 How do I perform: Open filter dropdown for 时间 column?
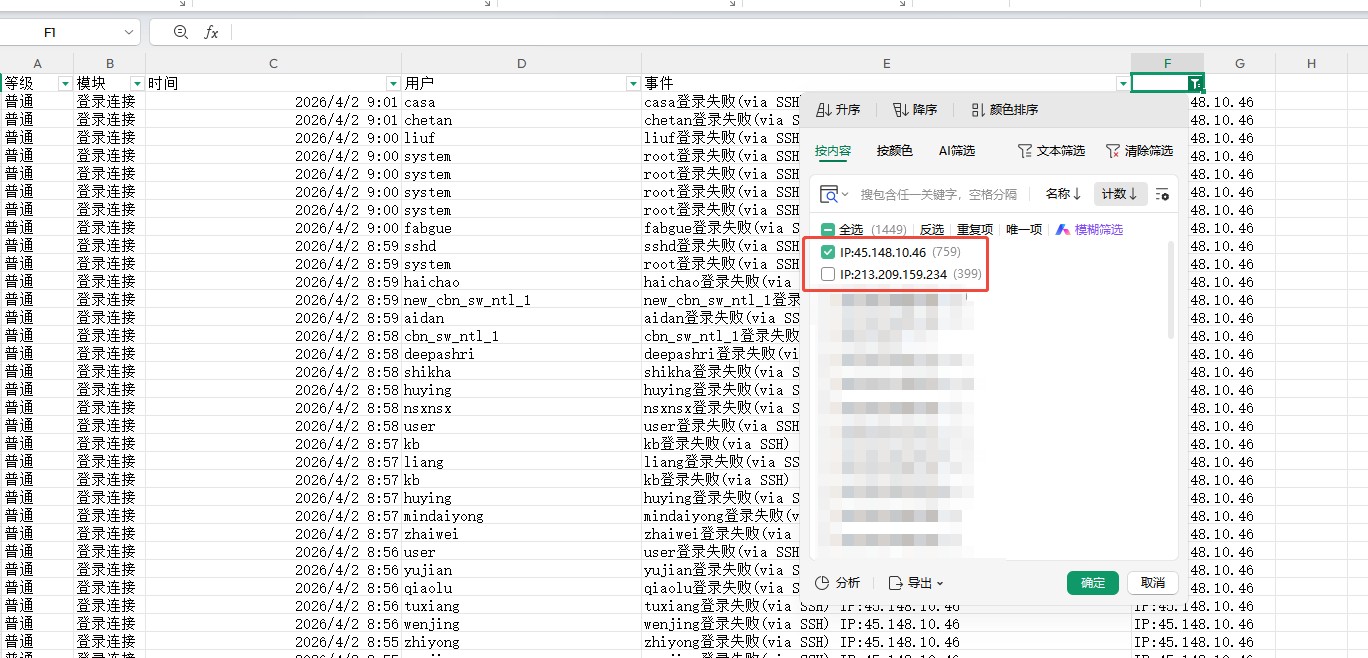click(393, 83)
